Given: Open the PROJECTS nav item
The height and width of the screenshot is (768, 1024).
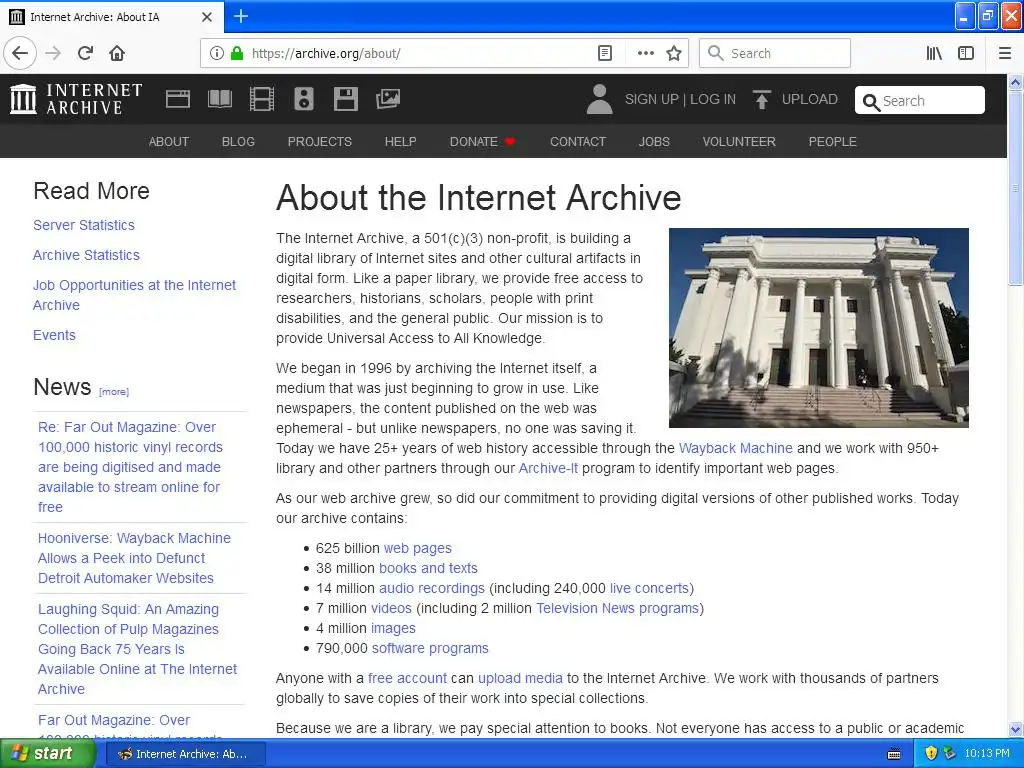Looking at the screenshot, I should [320, 142].
